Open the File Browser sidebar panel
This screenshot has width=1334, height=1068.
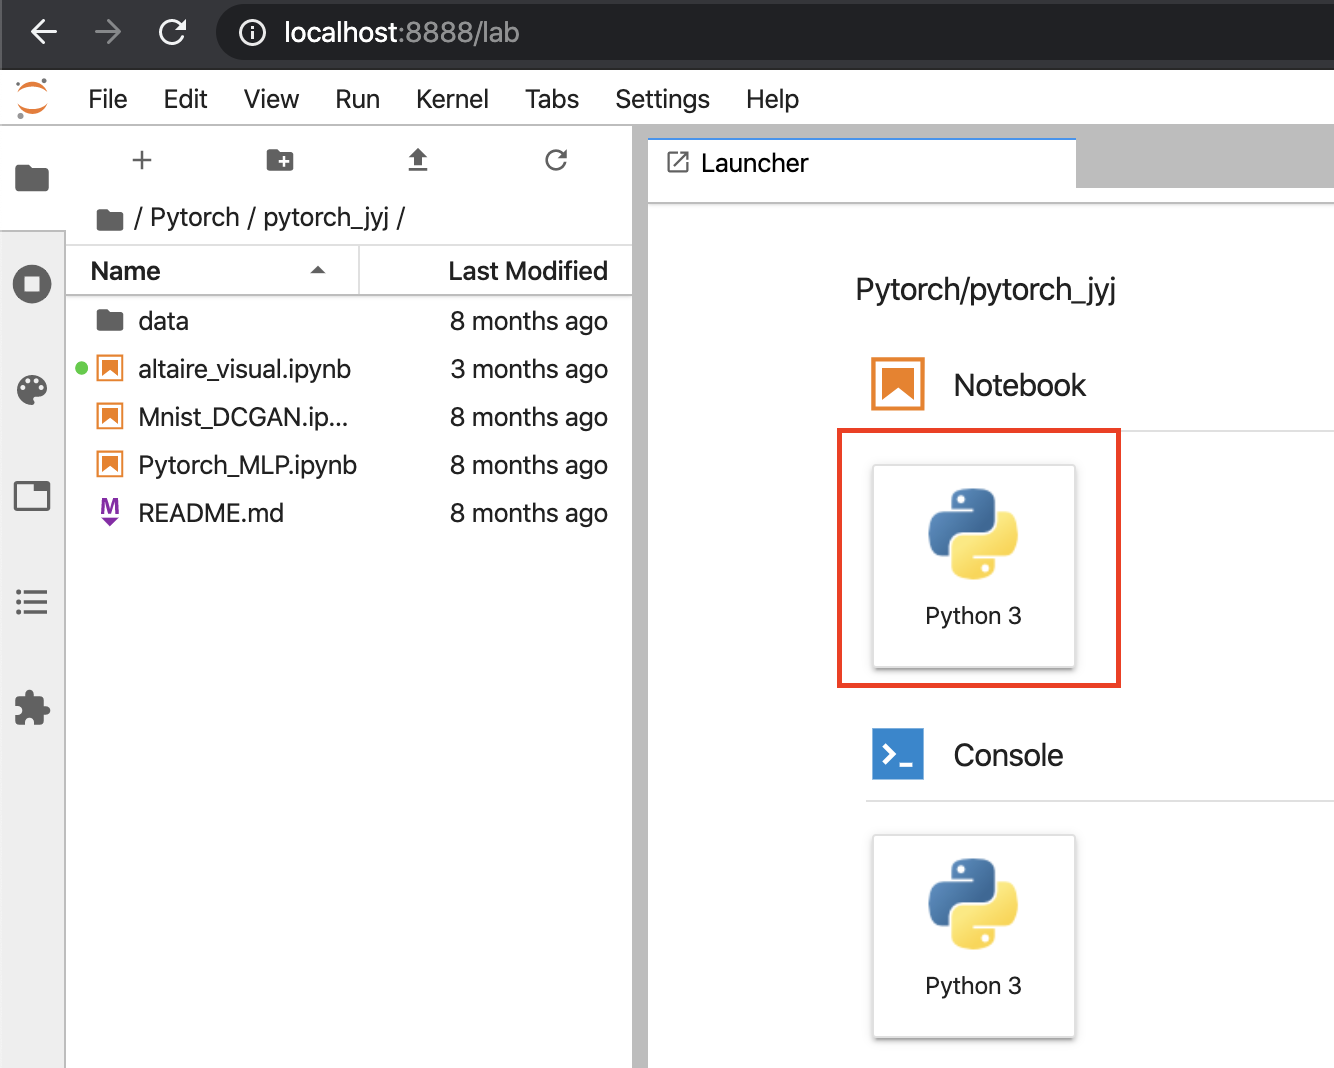(32, 178)
